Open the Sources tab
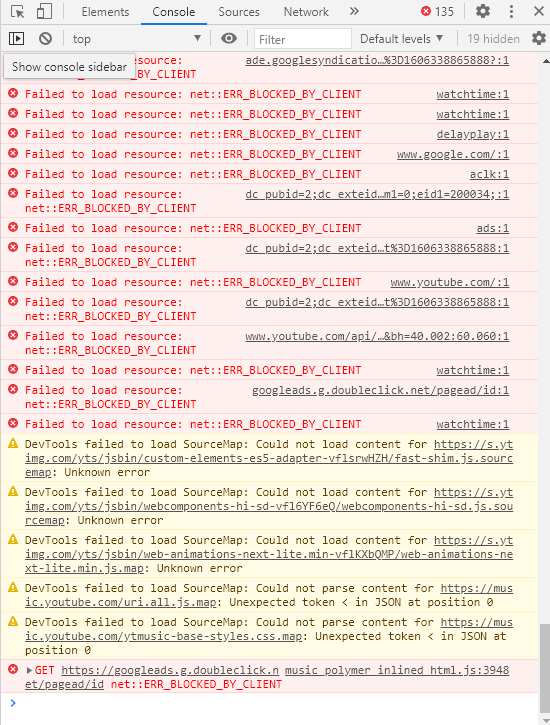The width and height of the screenshot is (550, 725). [x=239, y=12]
